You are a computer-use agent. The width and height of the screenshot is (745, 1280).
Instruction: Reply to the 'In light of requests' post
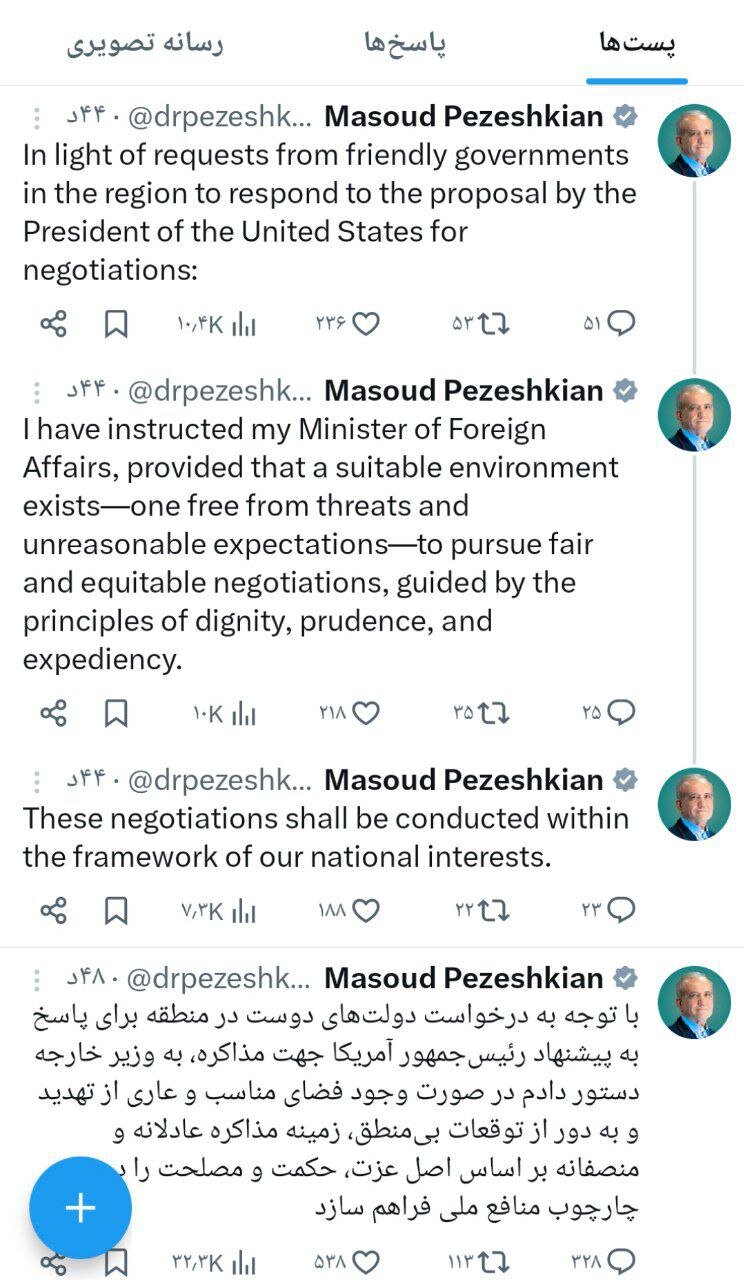pyautogui.click(x=621, y=323)
